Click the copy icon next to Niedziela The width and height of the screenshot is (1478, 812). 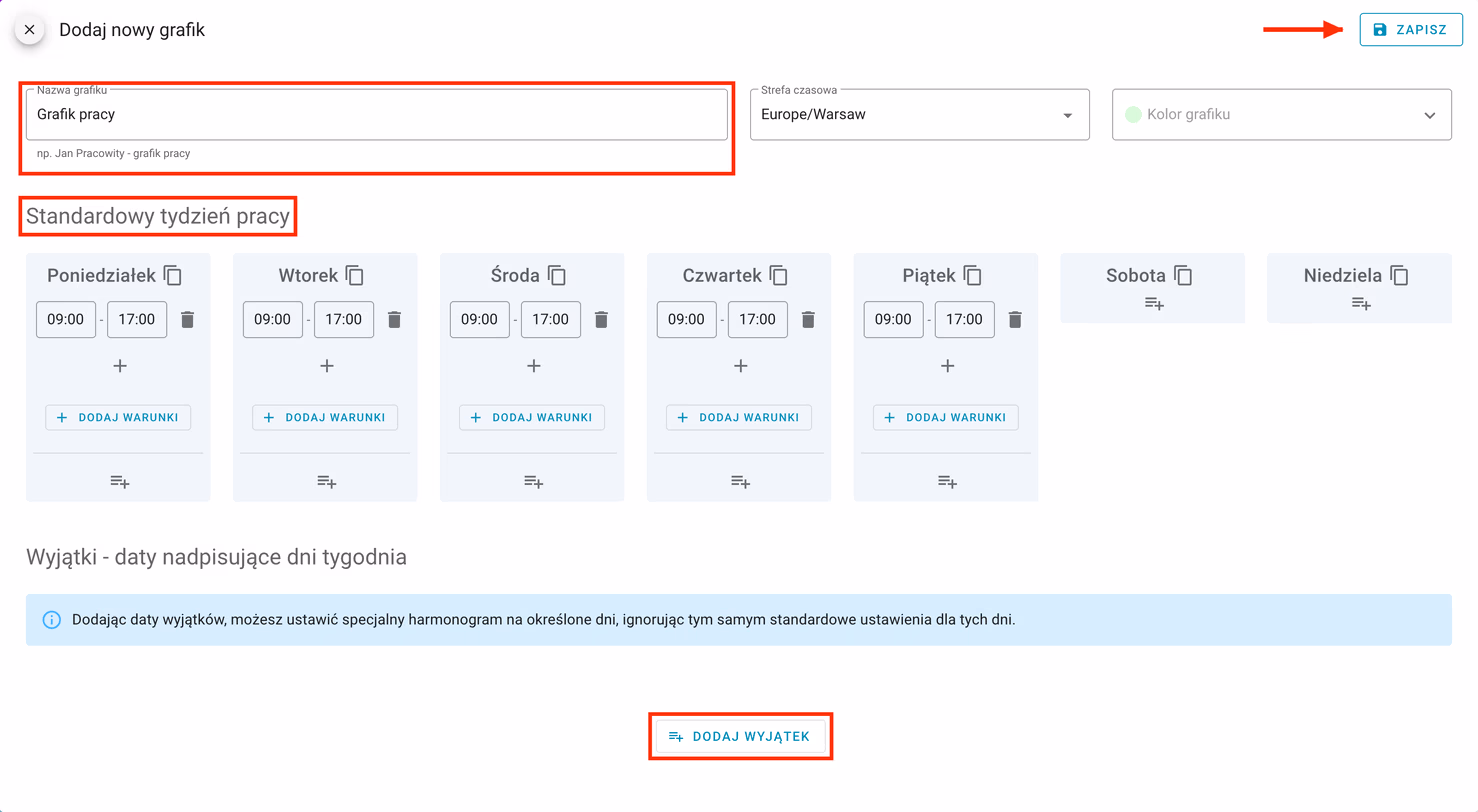point(1399,275)
